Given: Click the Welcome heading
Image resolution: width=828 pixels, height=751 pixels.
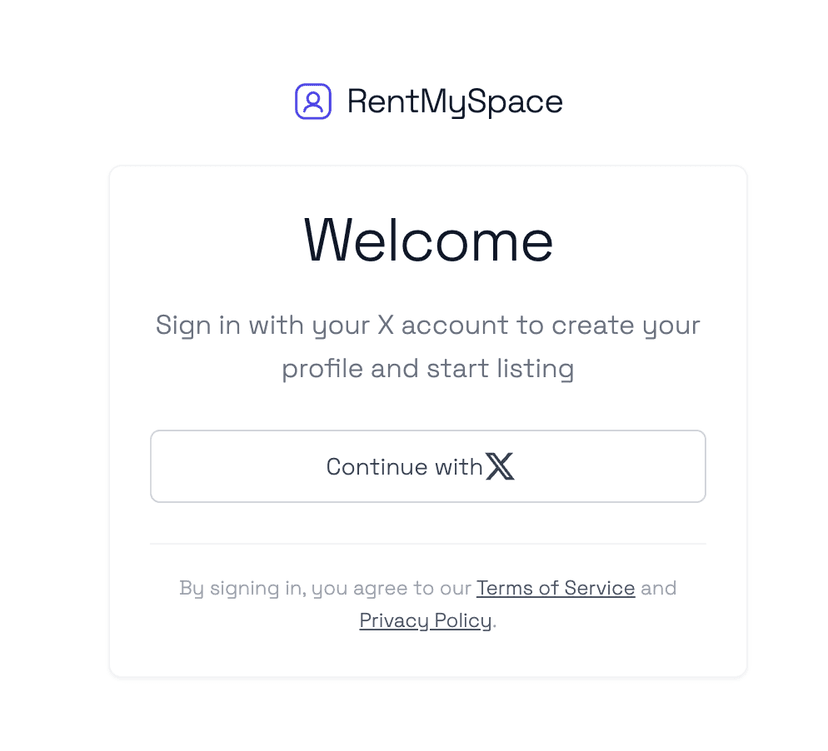Looking at the screenshot, I should 428,241.
